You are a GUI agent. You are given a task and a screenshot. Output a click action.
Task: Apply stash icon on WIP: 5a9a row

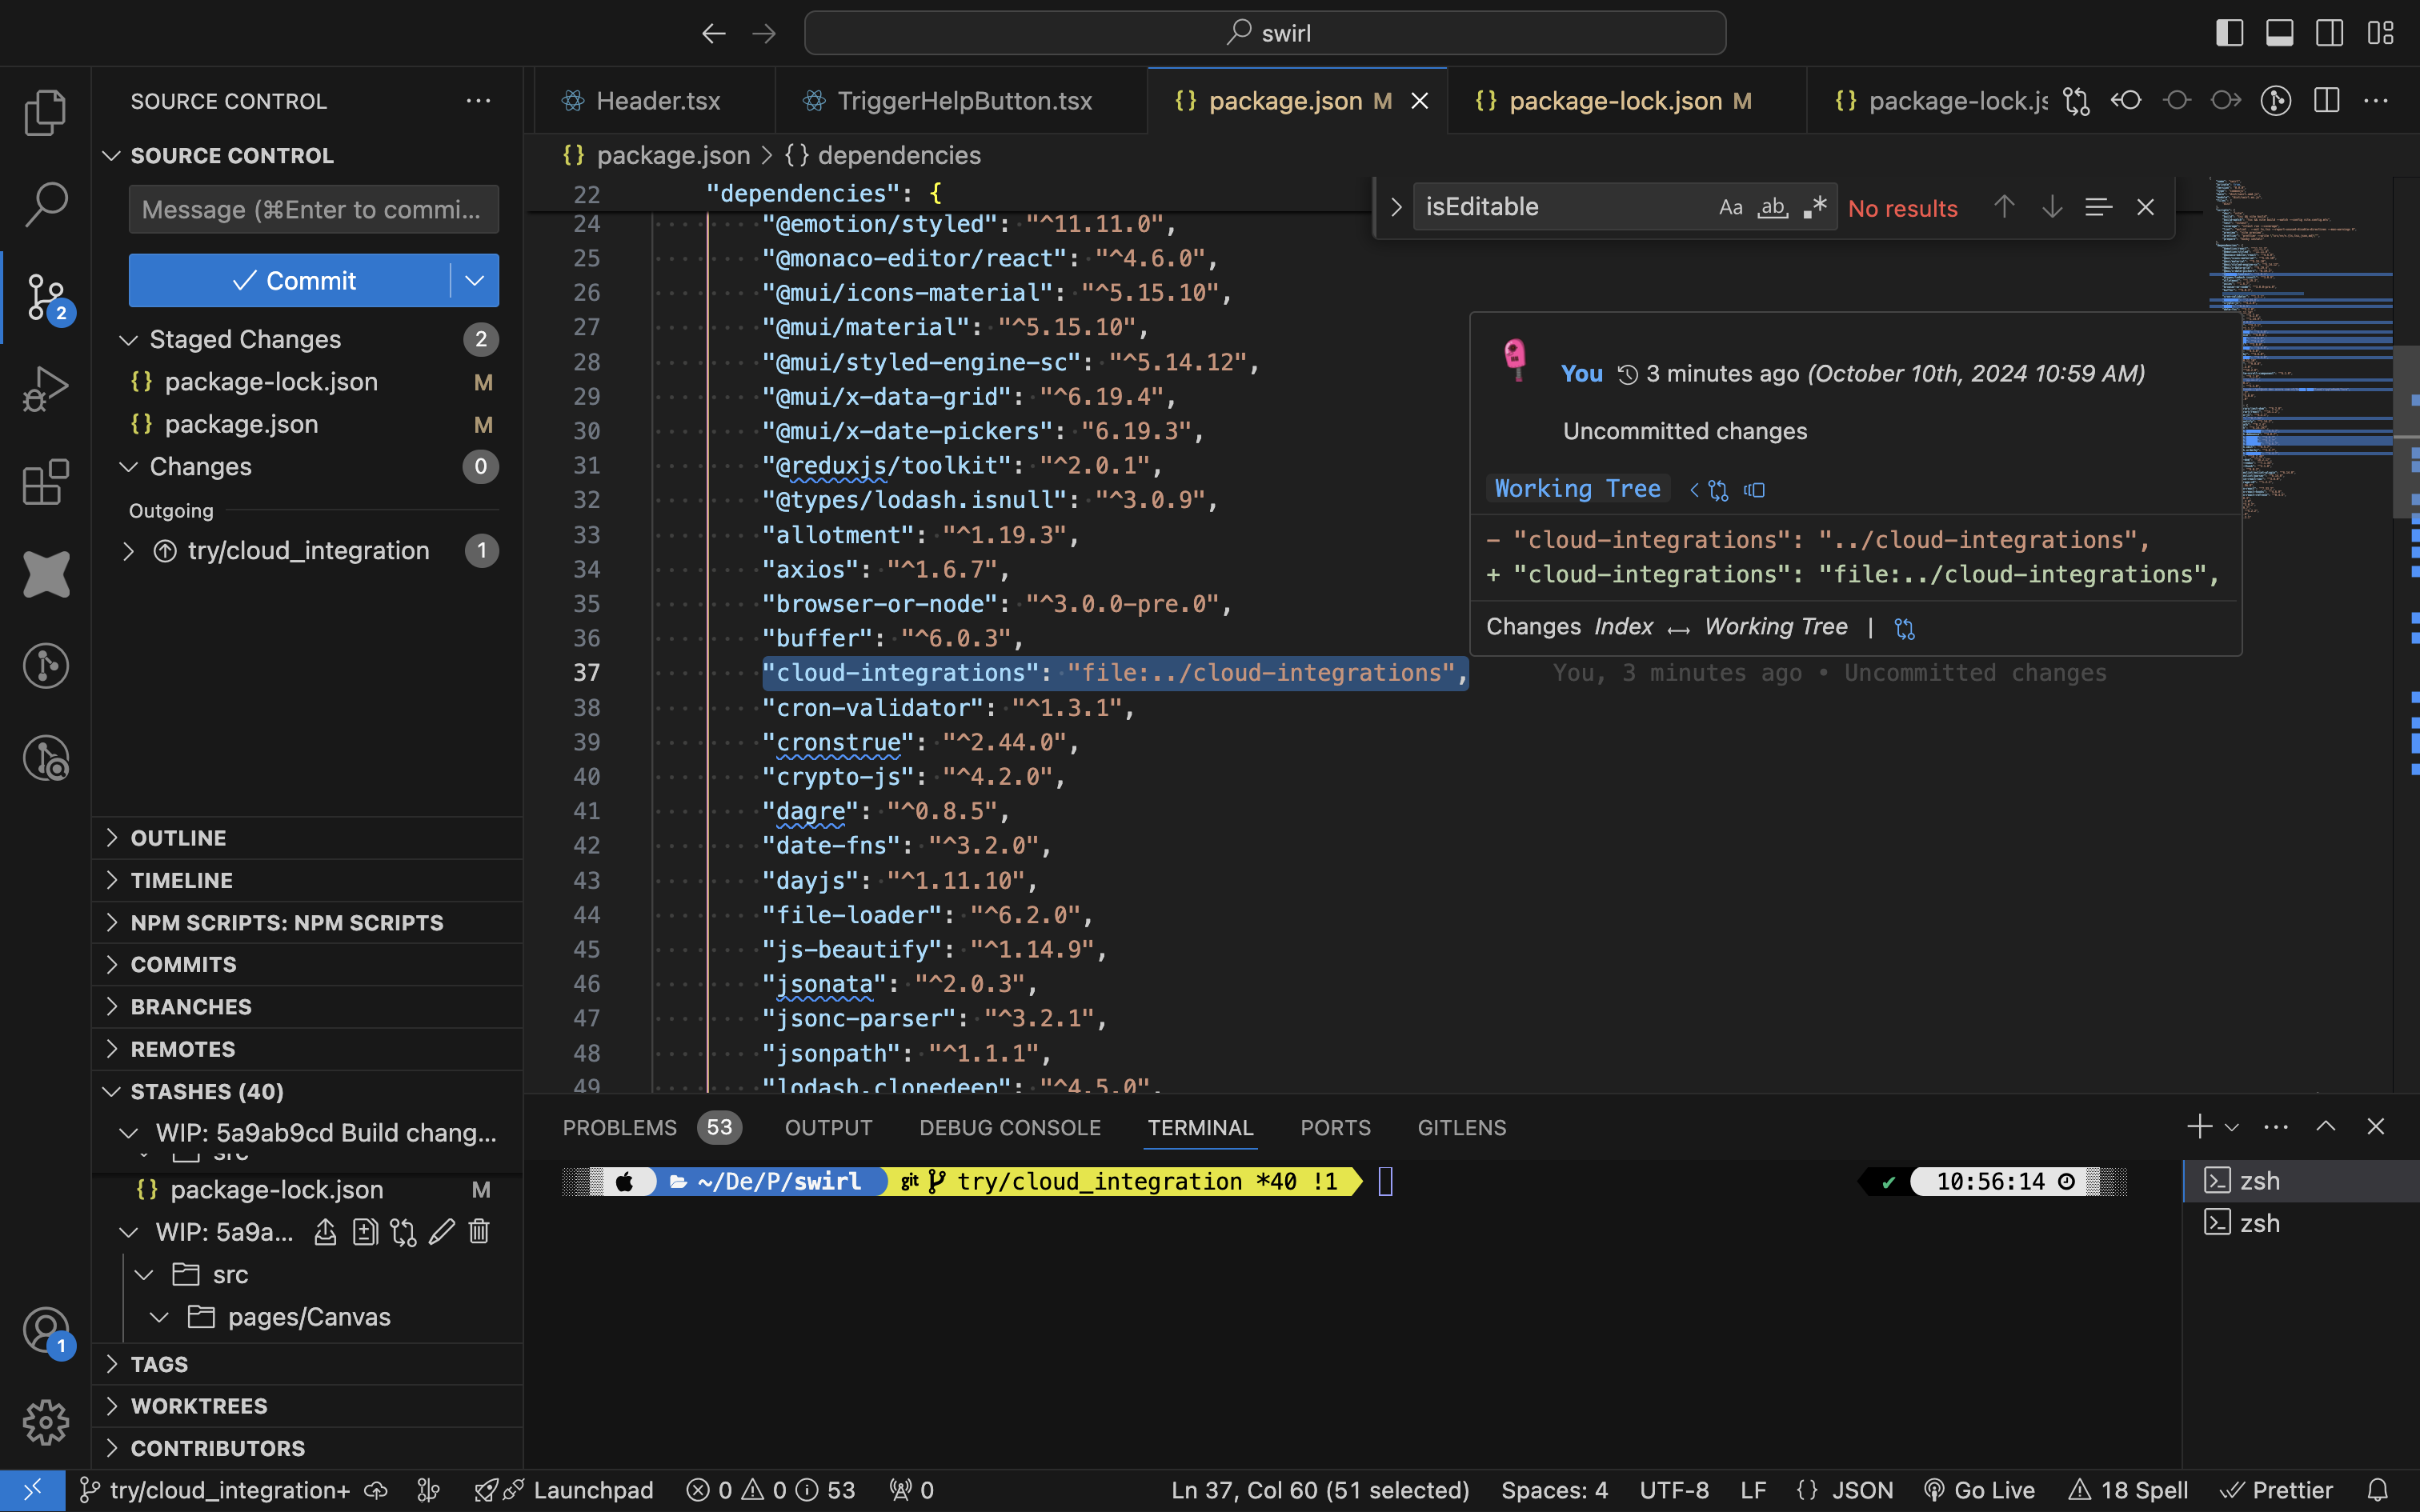click(325, 1232)
